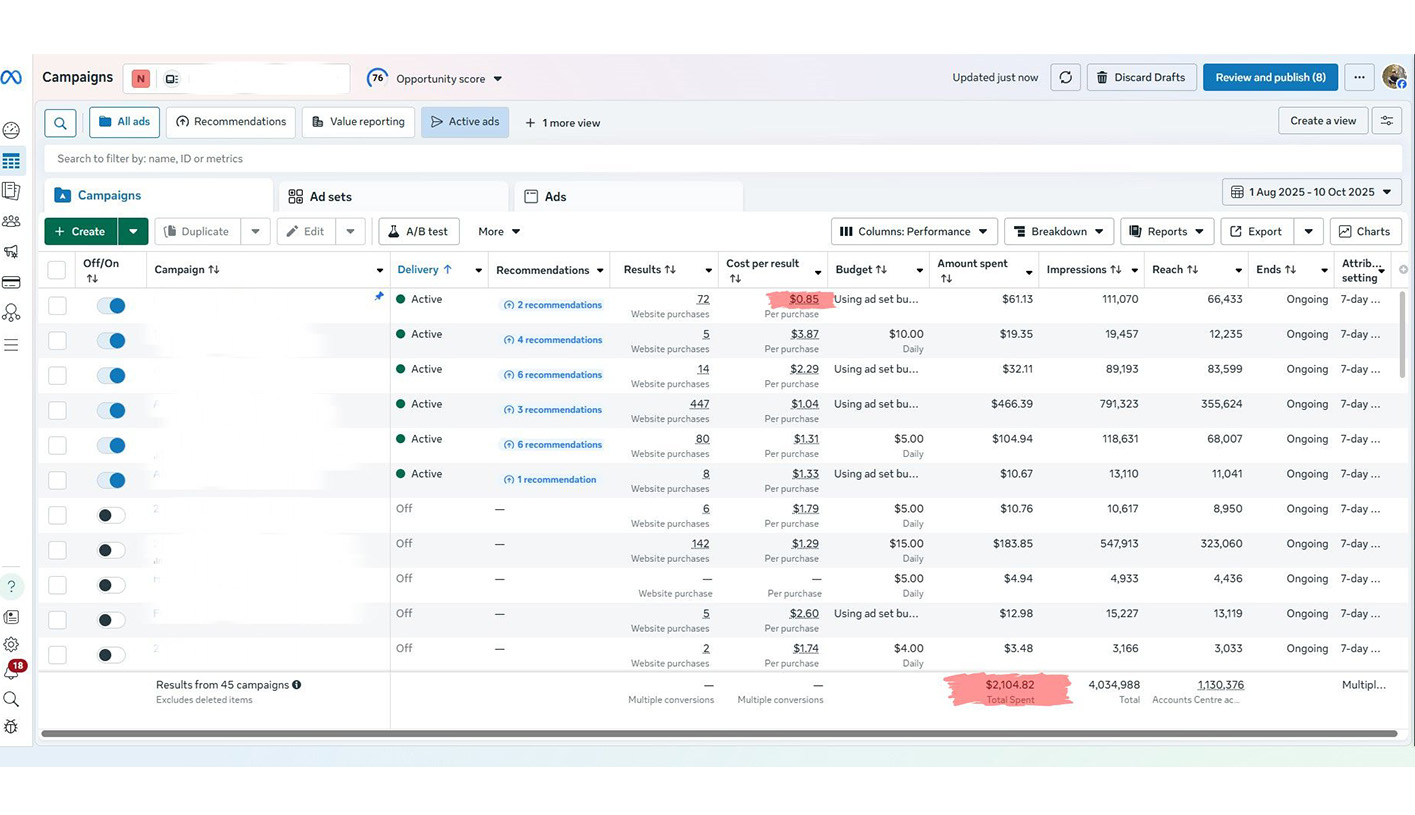The height and width of the screenshot is (815, 1415).
Task: Turn on the campaign with 142 results
Action: tap(111, 550)
